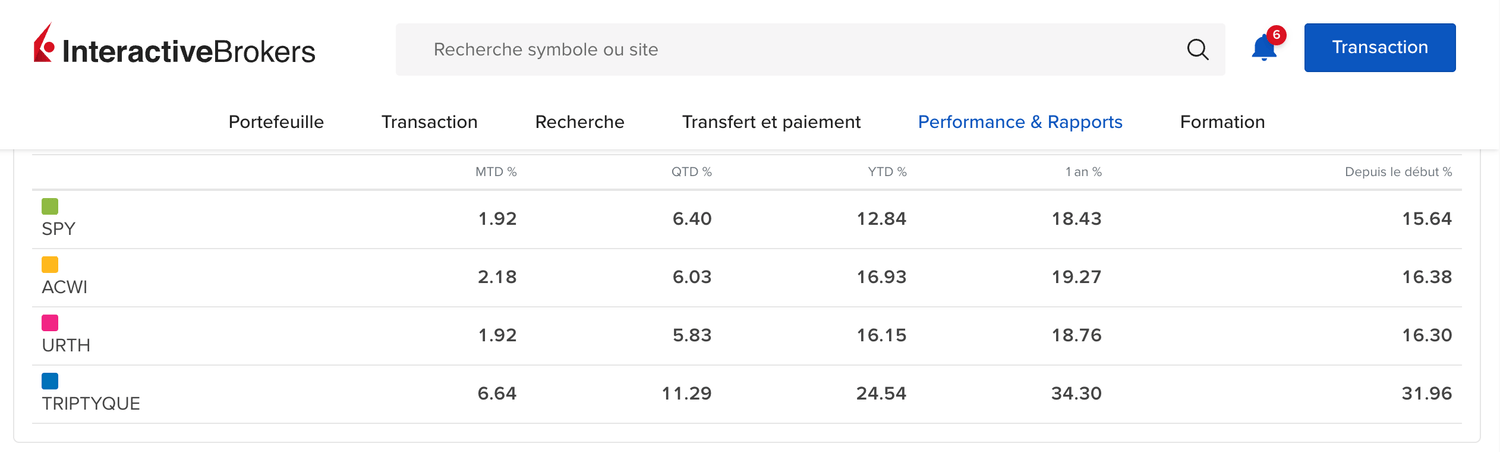
Task: Click the pink URTH color swatch
Action: coord(50,322)
